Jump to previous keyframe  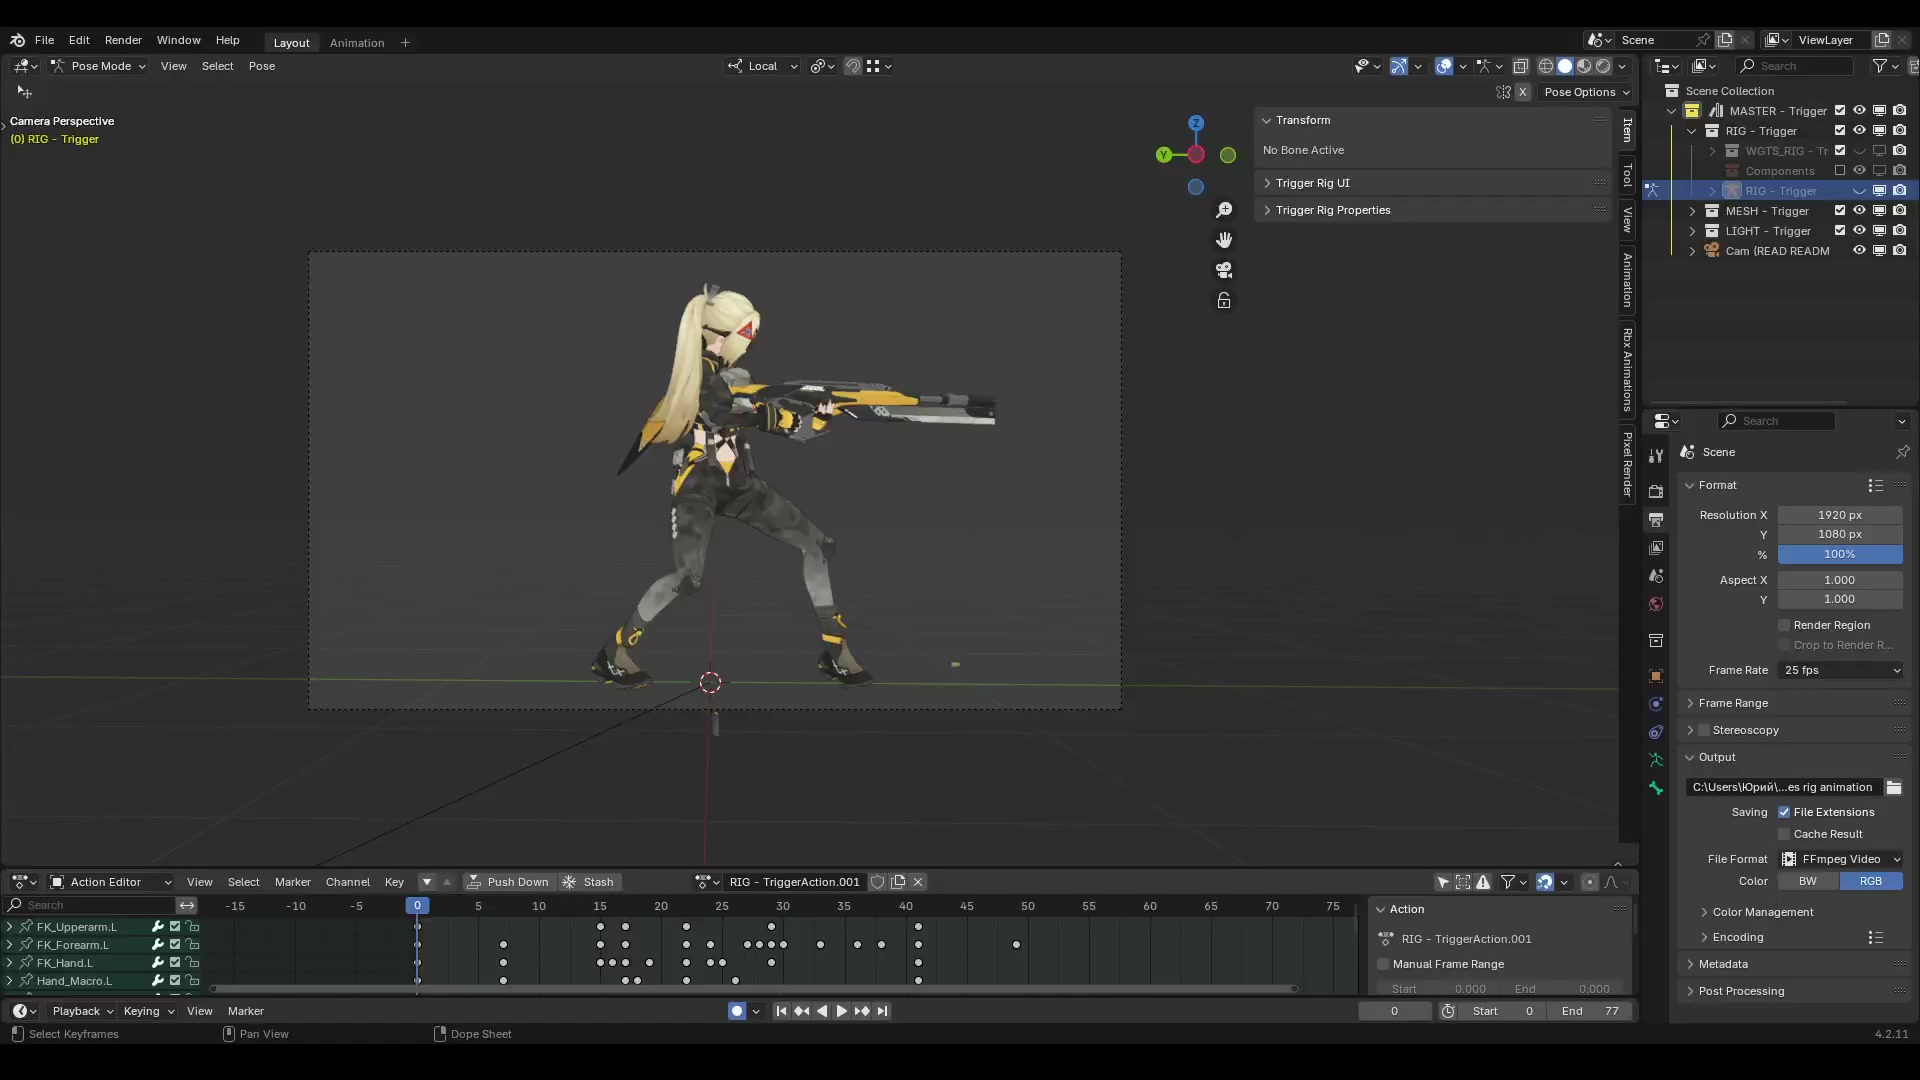(801, 1011)
